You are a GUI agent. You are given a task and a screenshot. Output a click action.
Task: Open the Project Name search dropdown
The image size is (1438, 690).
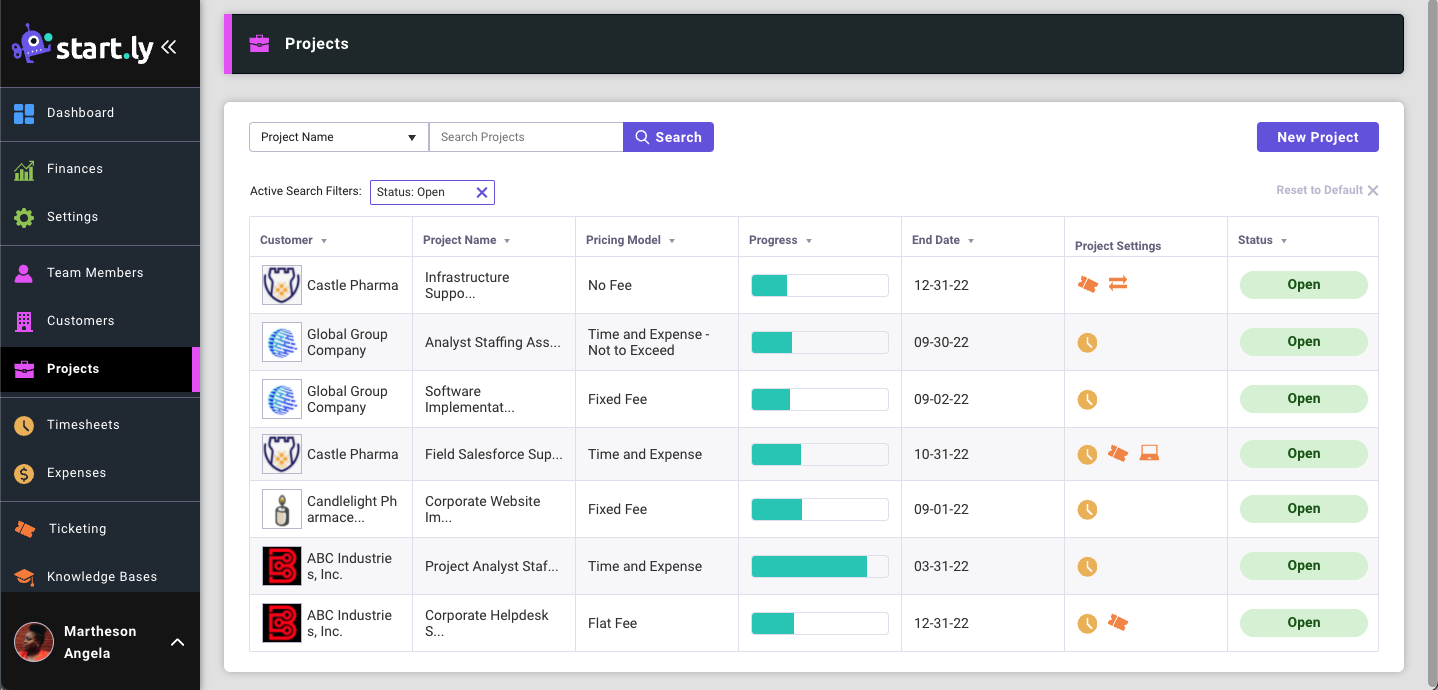point(338,137)
